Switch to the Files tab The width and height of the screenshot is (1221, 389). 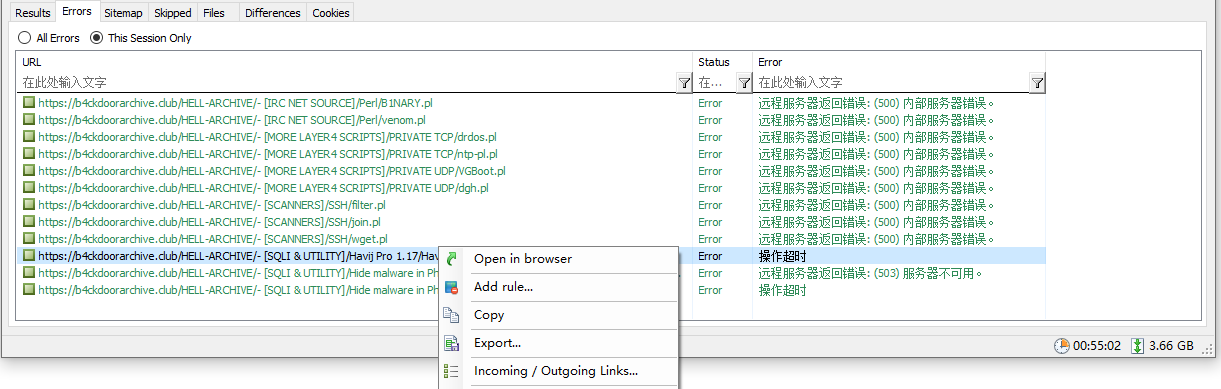(213, 13)
